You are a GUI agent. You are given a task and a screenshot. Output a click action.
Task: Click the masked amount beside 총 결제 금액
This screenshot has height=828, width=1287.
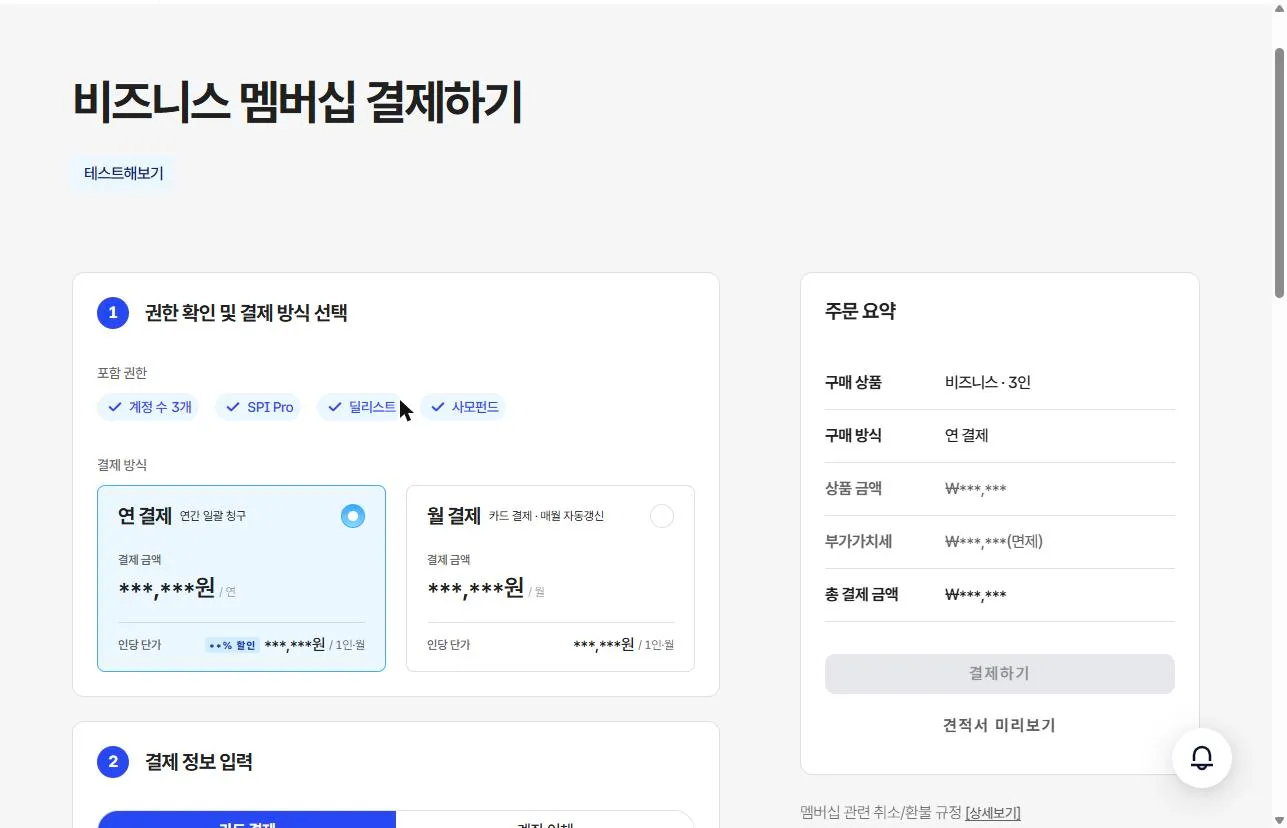click(976, 595)
